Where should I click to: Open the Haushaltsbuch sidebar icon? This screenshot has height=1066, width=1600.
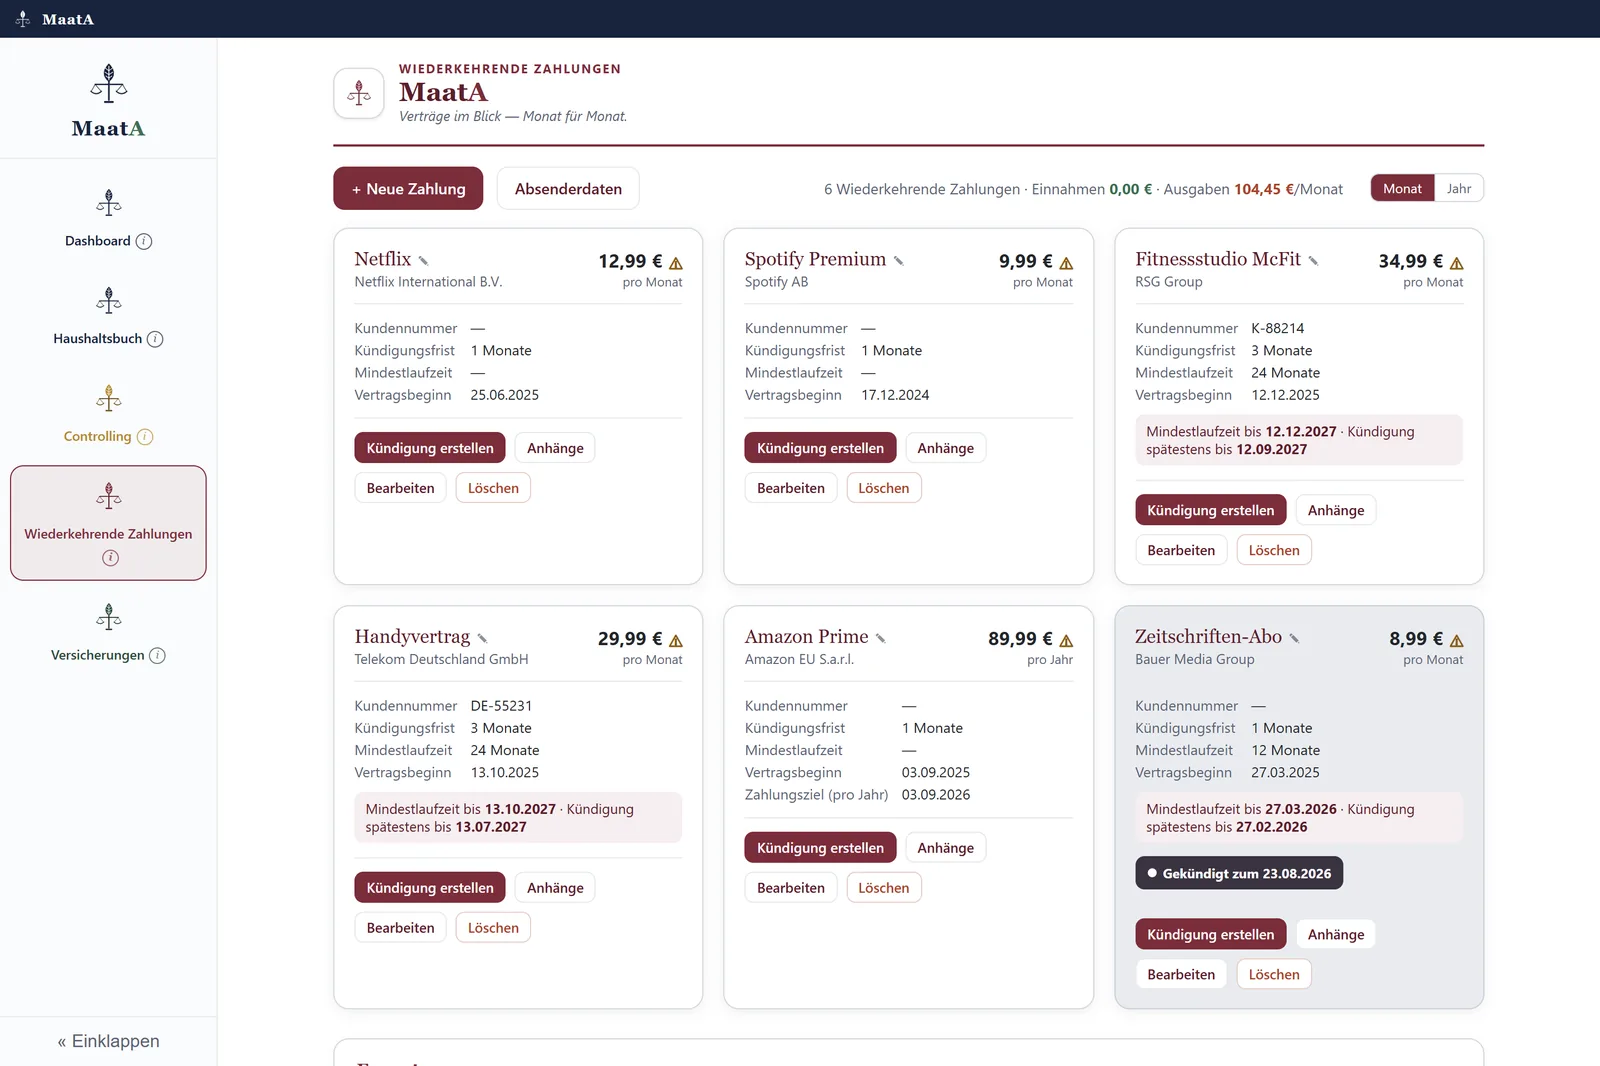109,300
